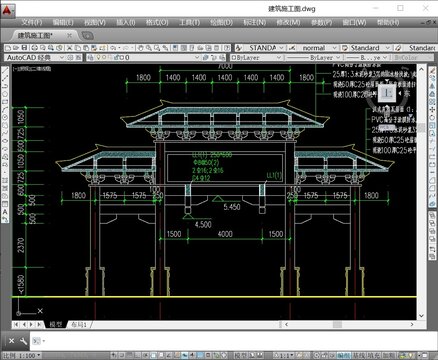The width and height of the screenshot is (438, 360).
Task: Open the 标注(N) menu
Action: [255, 22]
